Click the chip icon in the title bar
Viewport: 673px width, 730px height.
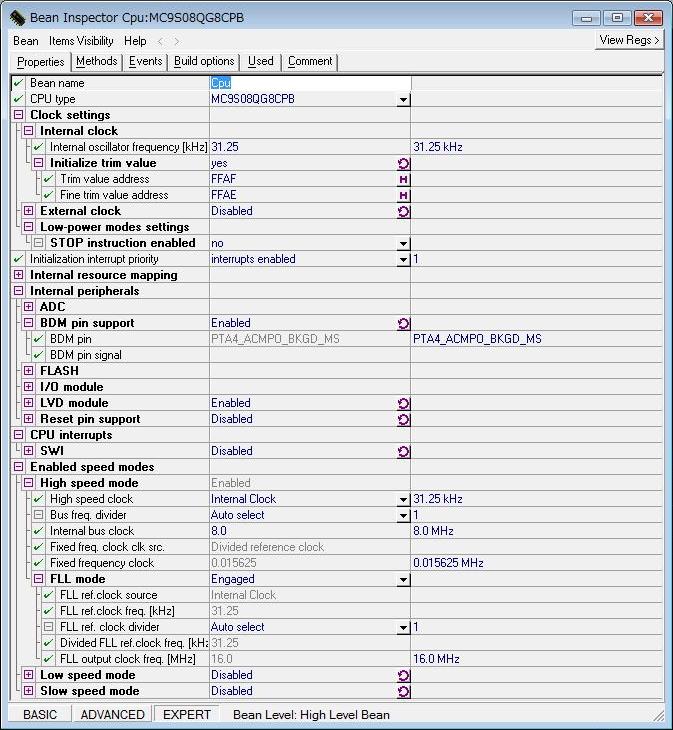coord(18,18)
